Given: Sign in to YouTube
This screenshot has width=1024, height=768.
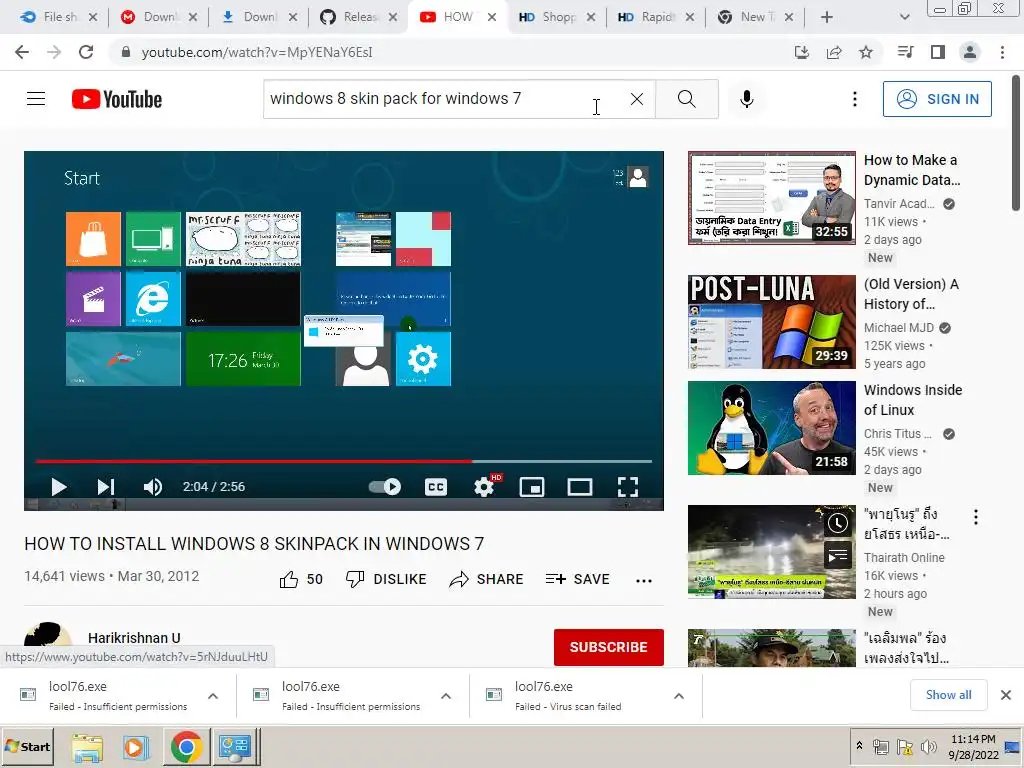Looking at the screenshot, I should 937,99.
